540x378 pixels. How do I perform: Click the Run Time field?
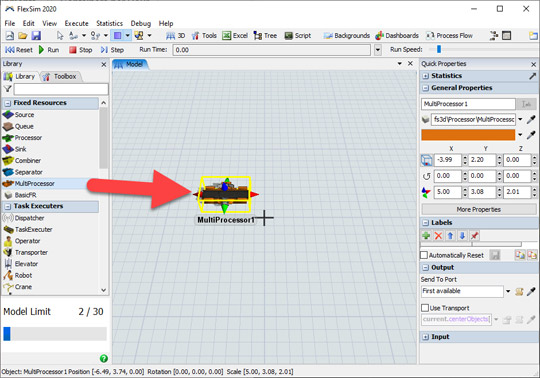coord(272,50)
